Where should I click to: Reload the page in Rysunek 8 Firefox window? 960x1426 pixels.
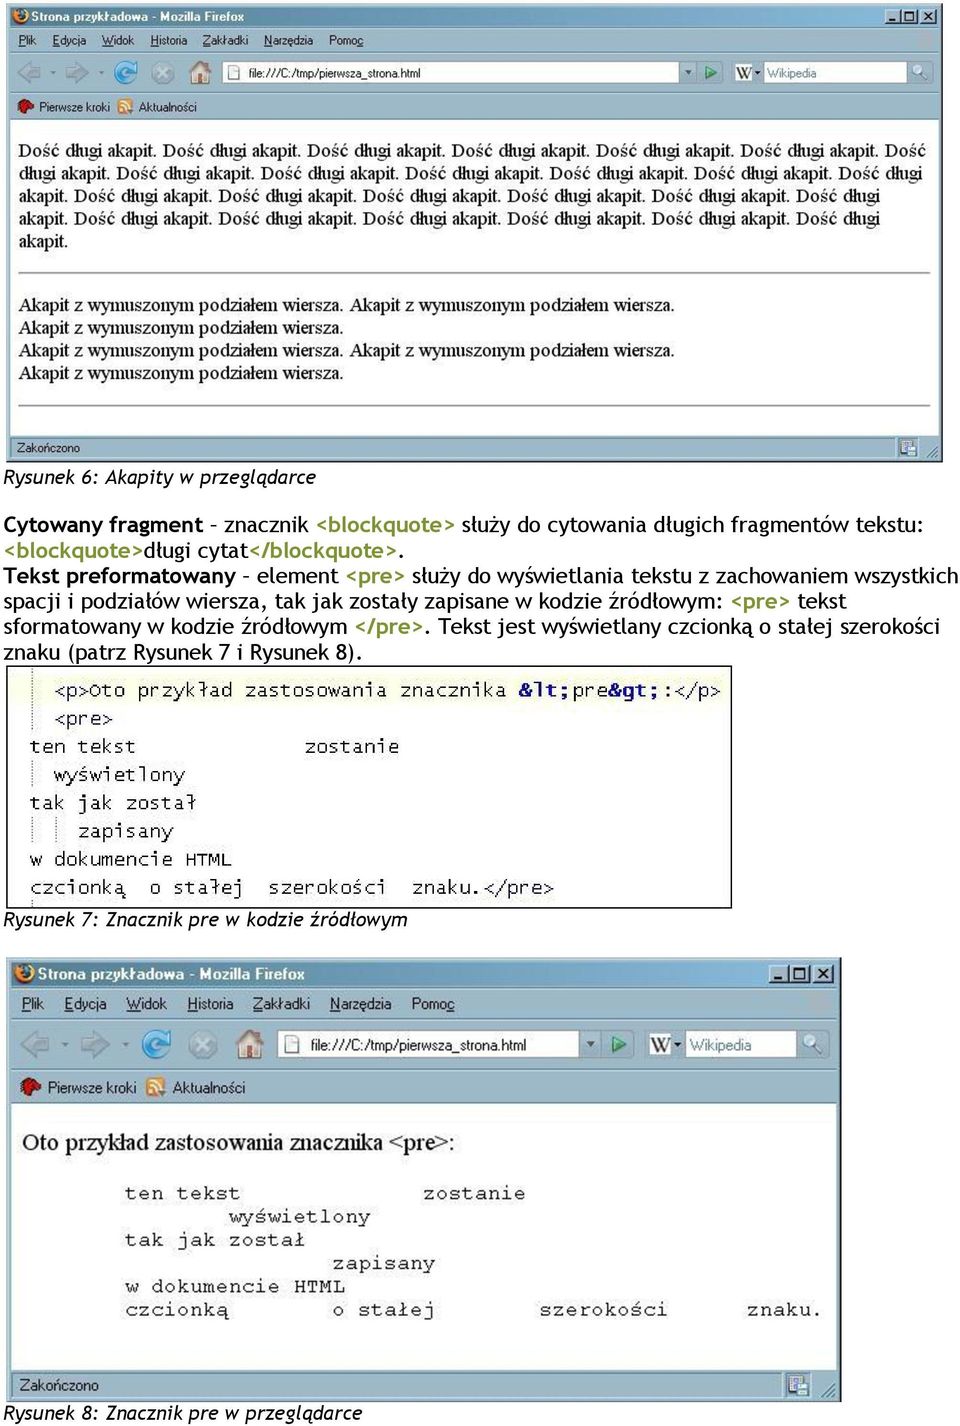click(x=156, y=1045)
